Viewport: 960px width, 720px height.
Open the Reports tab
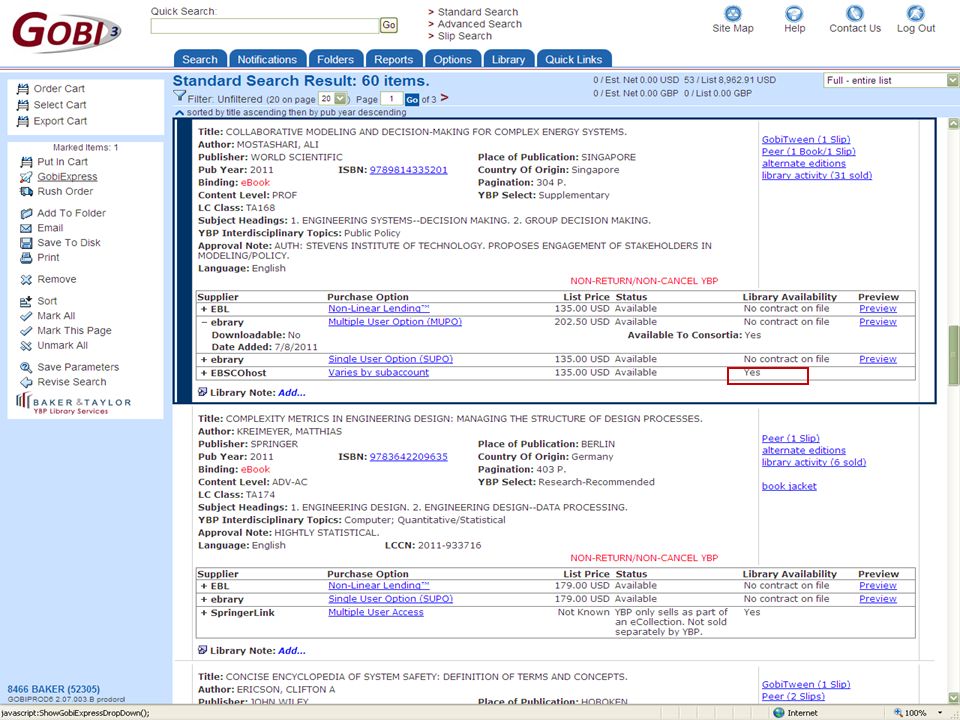[x=394, y=59]
